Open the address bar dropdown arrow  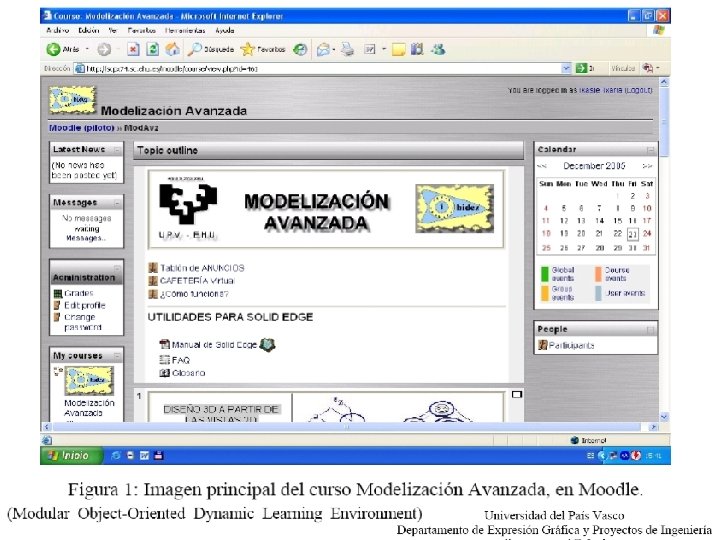point(566,68)
